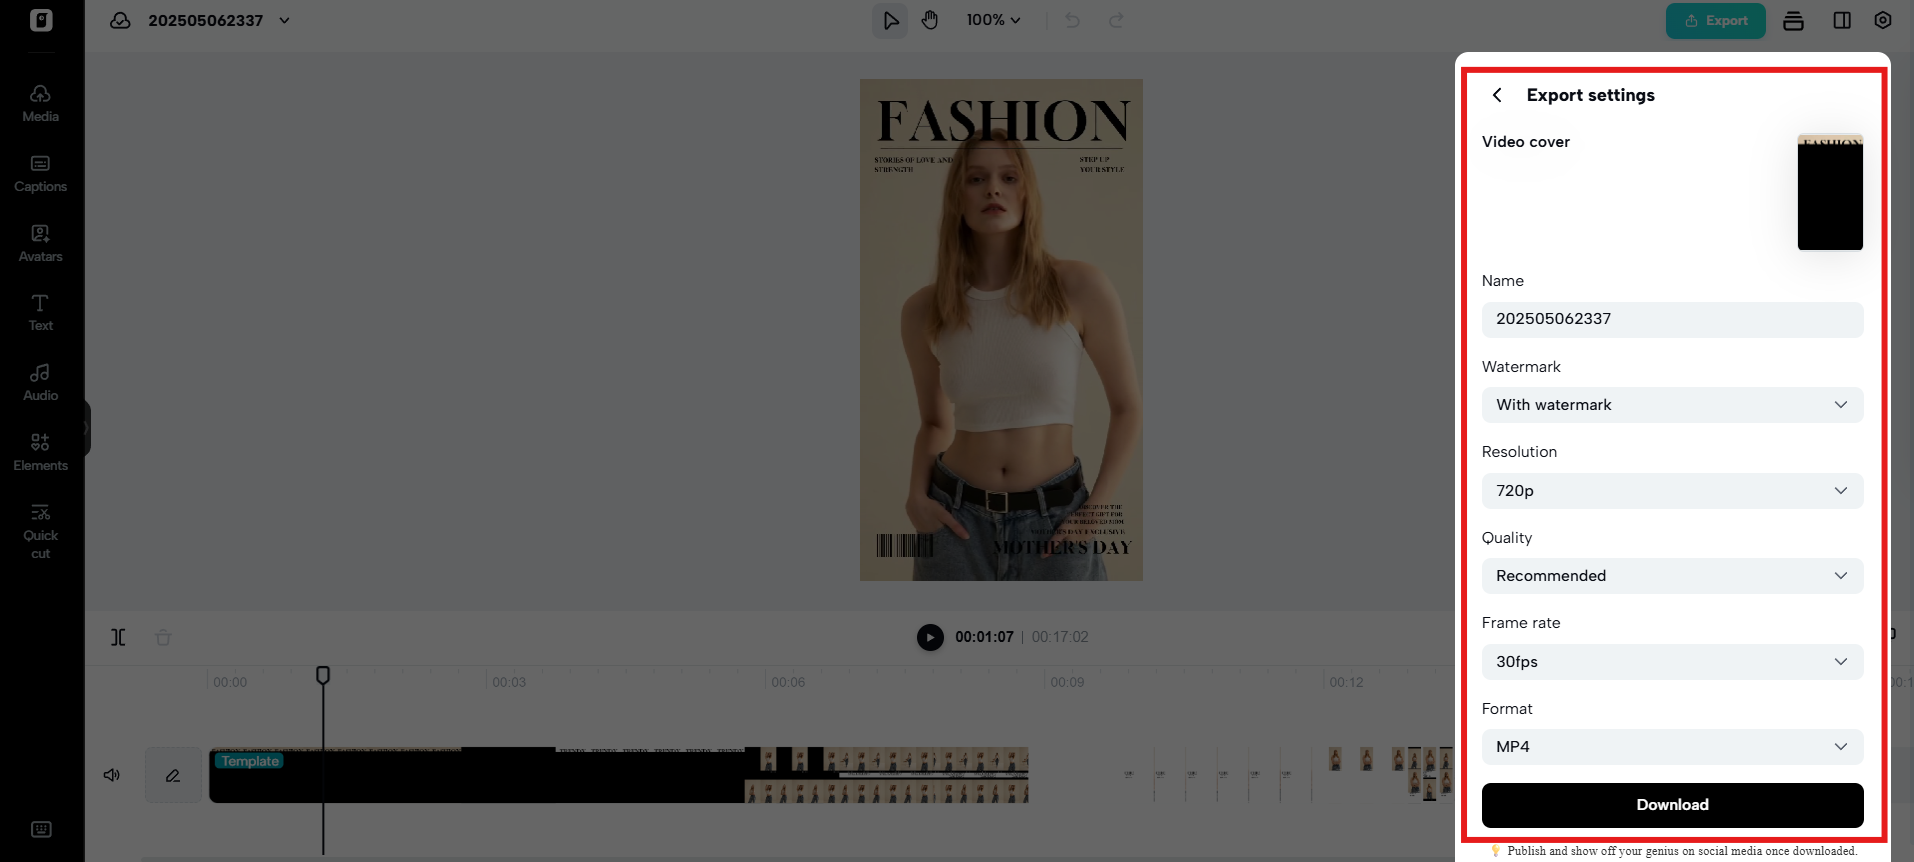Play the video preview
The height and width of the screenshot is (862, 1914).
930,637
